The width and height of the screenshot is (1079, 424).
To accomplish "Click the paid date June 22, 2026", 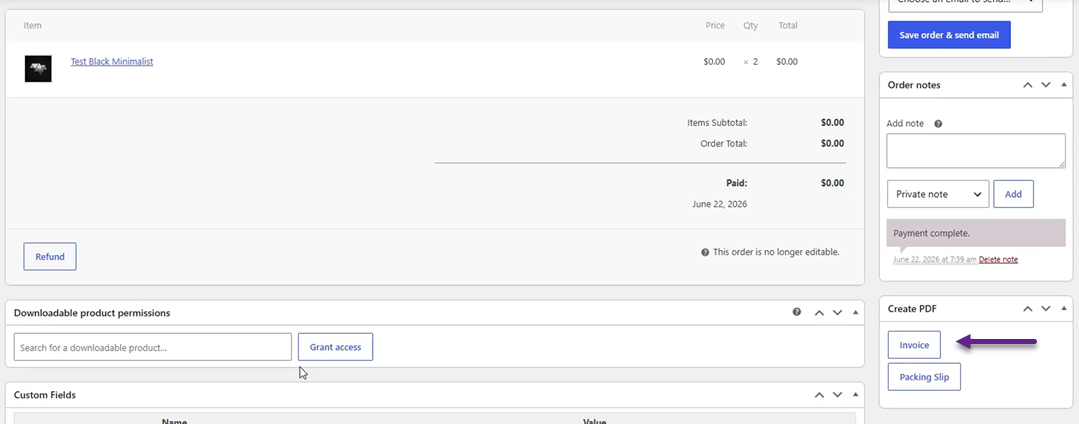I will tap(719, 204).
